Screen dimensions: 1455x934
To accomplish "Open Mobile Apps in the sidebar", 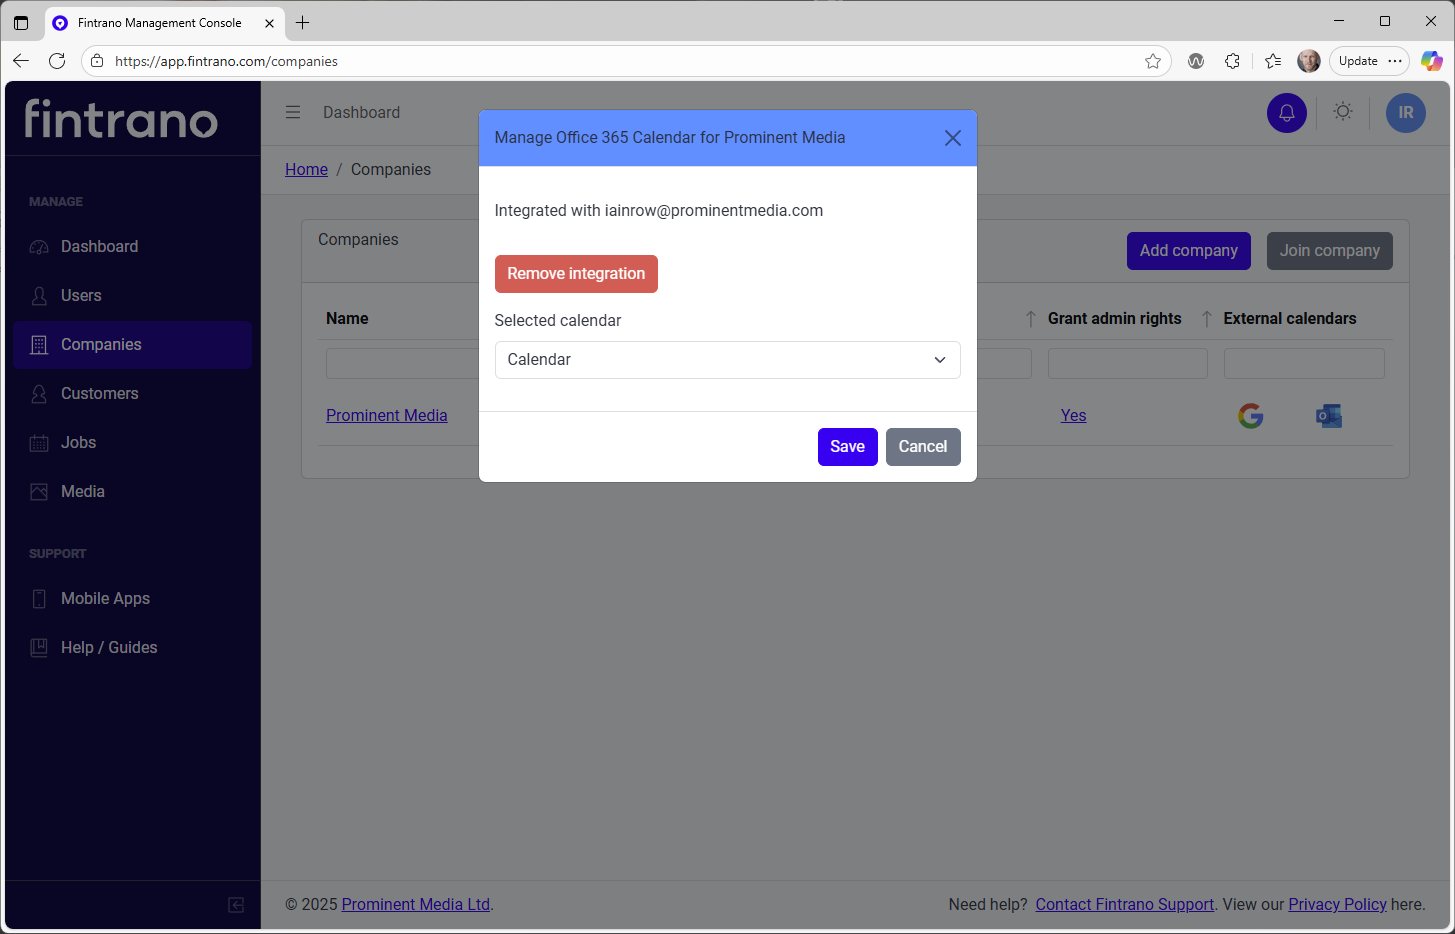I will click(x=132, y=599).
